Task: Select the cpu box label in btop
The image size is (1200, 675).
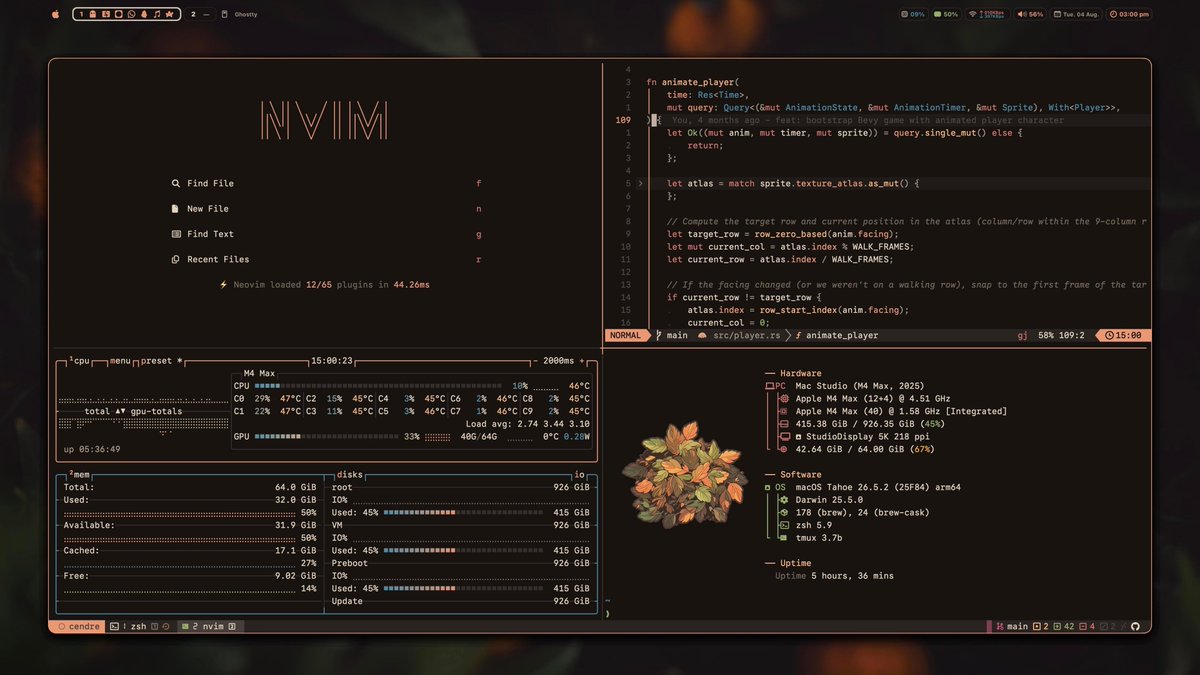Action: pyautogui.click(x=80, y=360)
